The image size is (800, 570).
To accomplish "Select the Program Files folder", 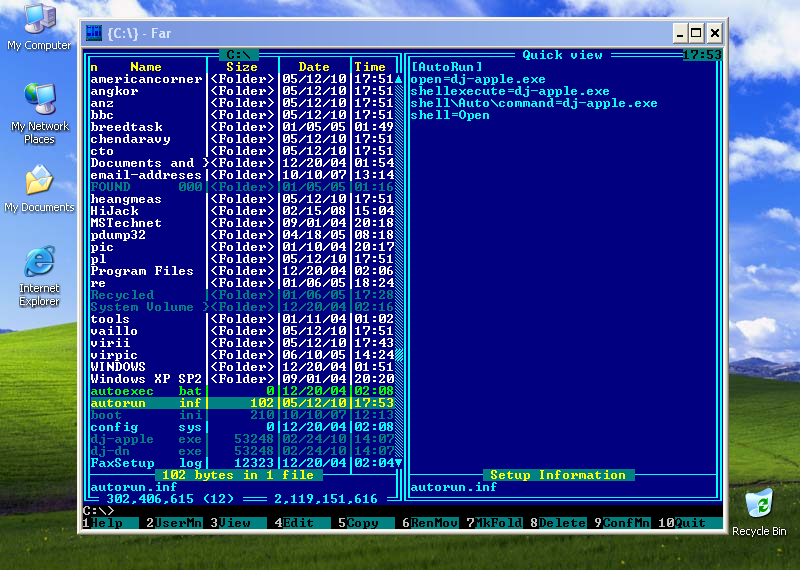I will point(142,271).
